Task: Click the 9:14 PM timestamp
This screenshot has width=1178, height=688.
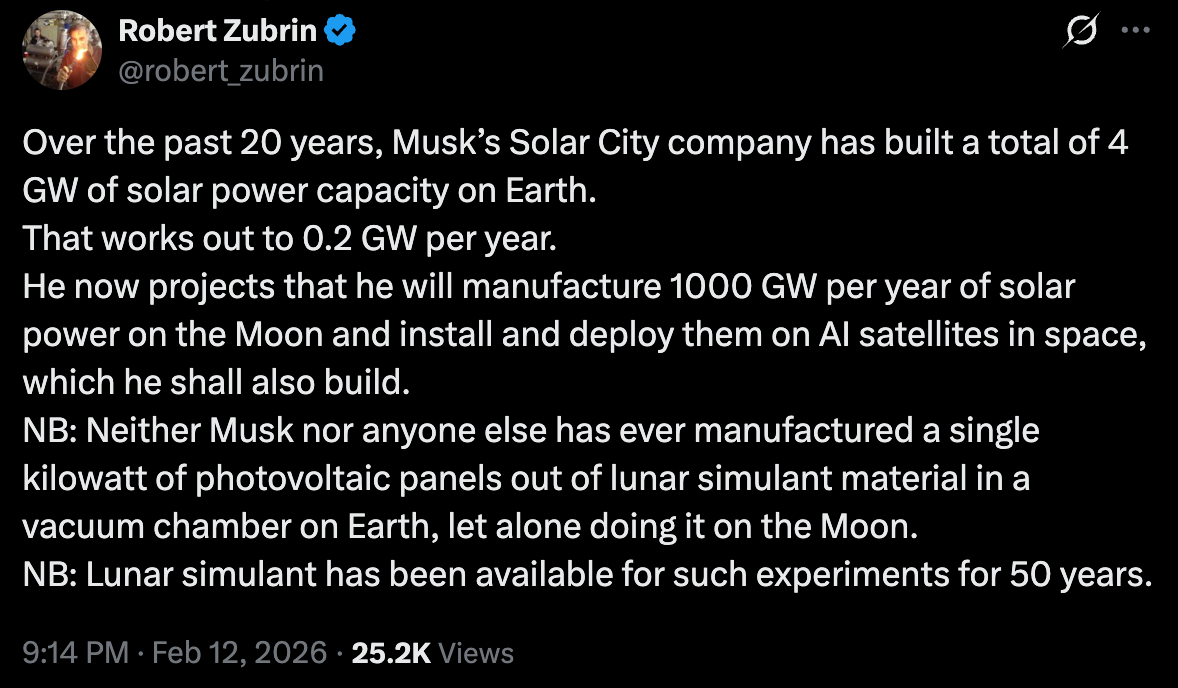Action: coord(75,653)
